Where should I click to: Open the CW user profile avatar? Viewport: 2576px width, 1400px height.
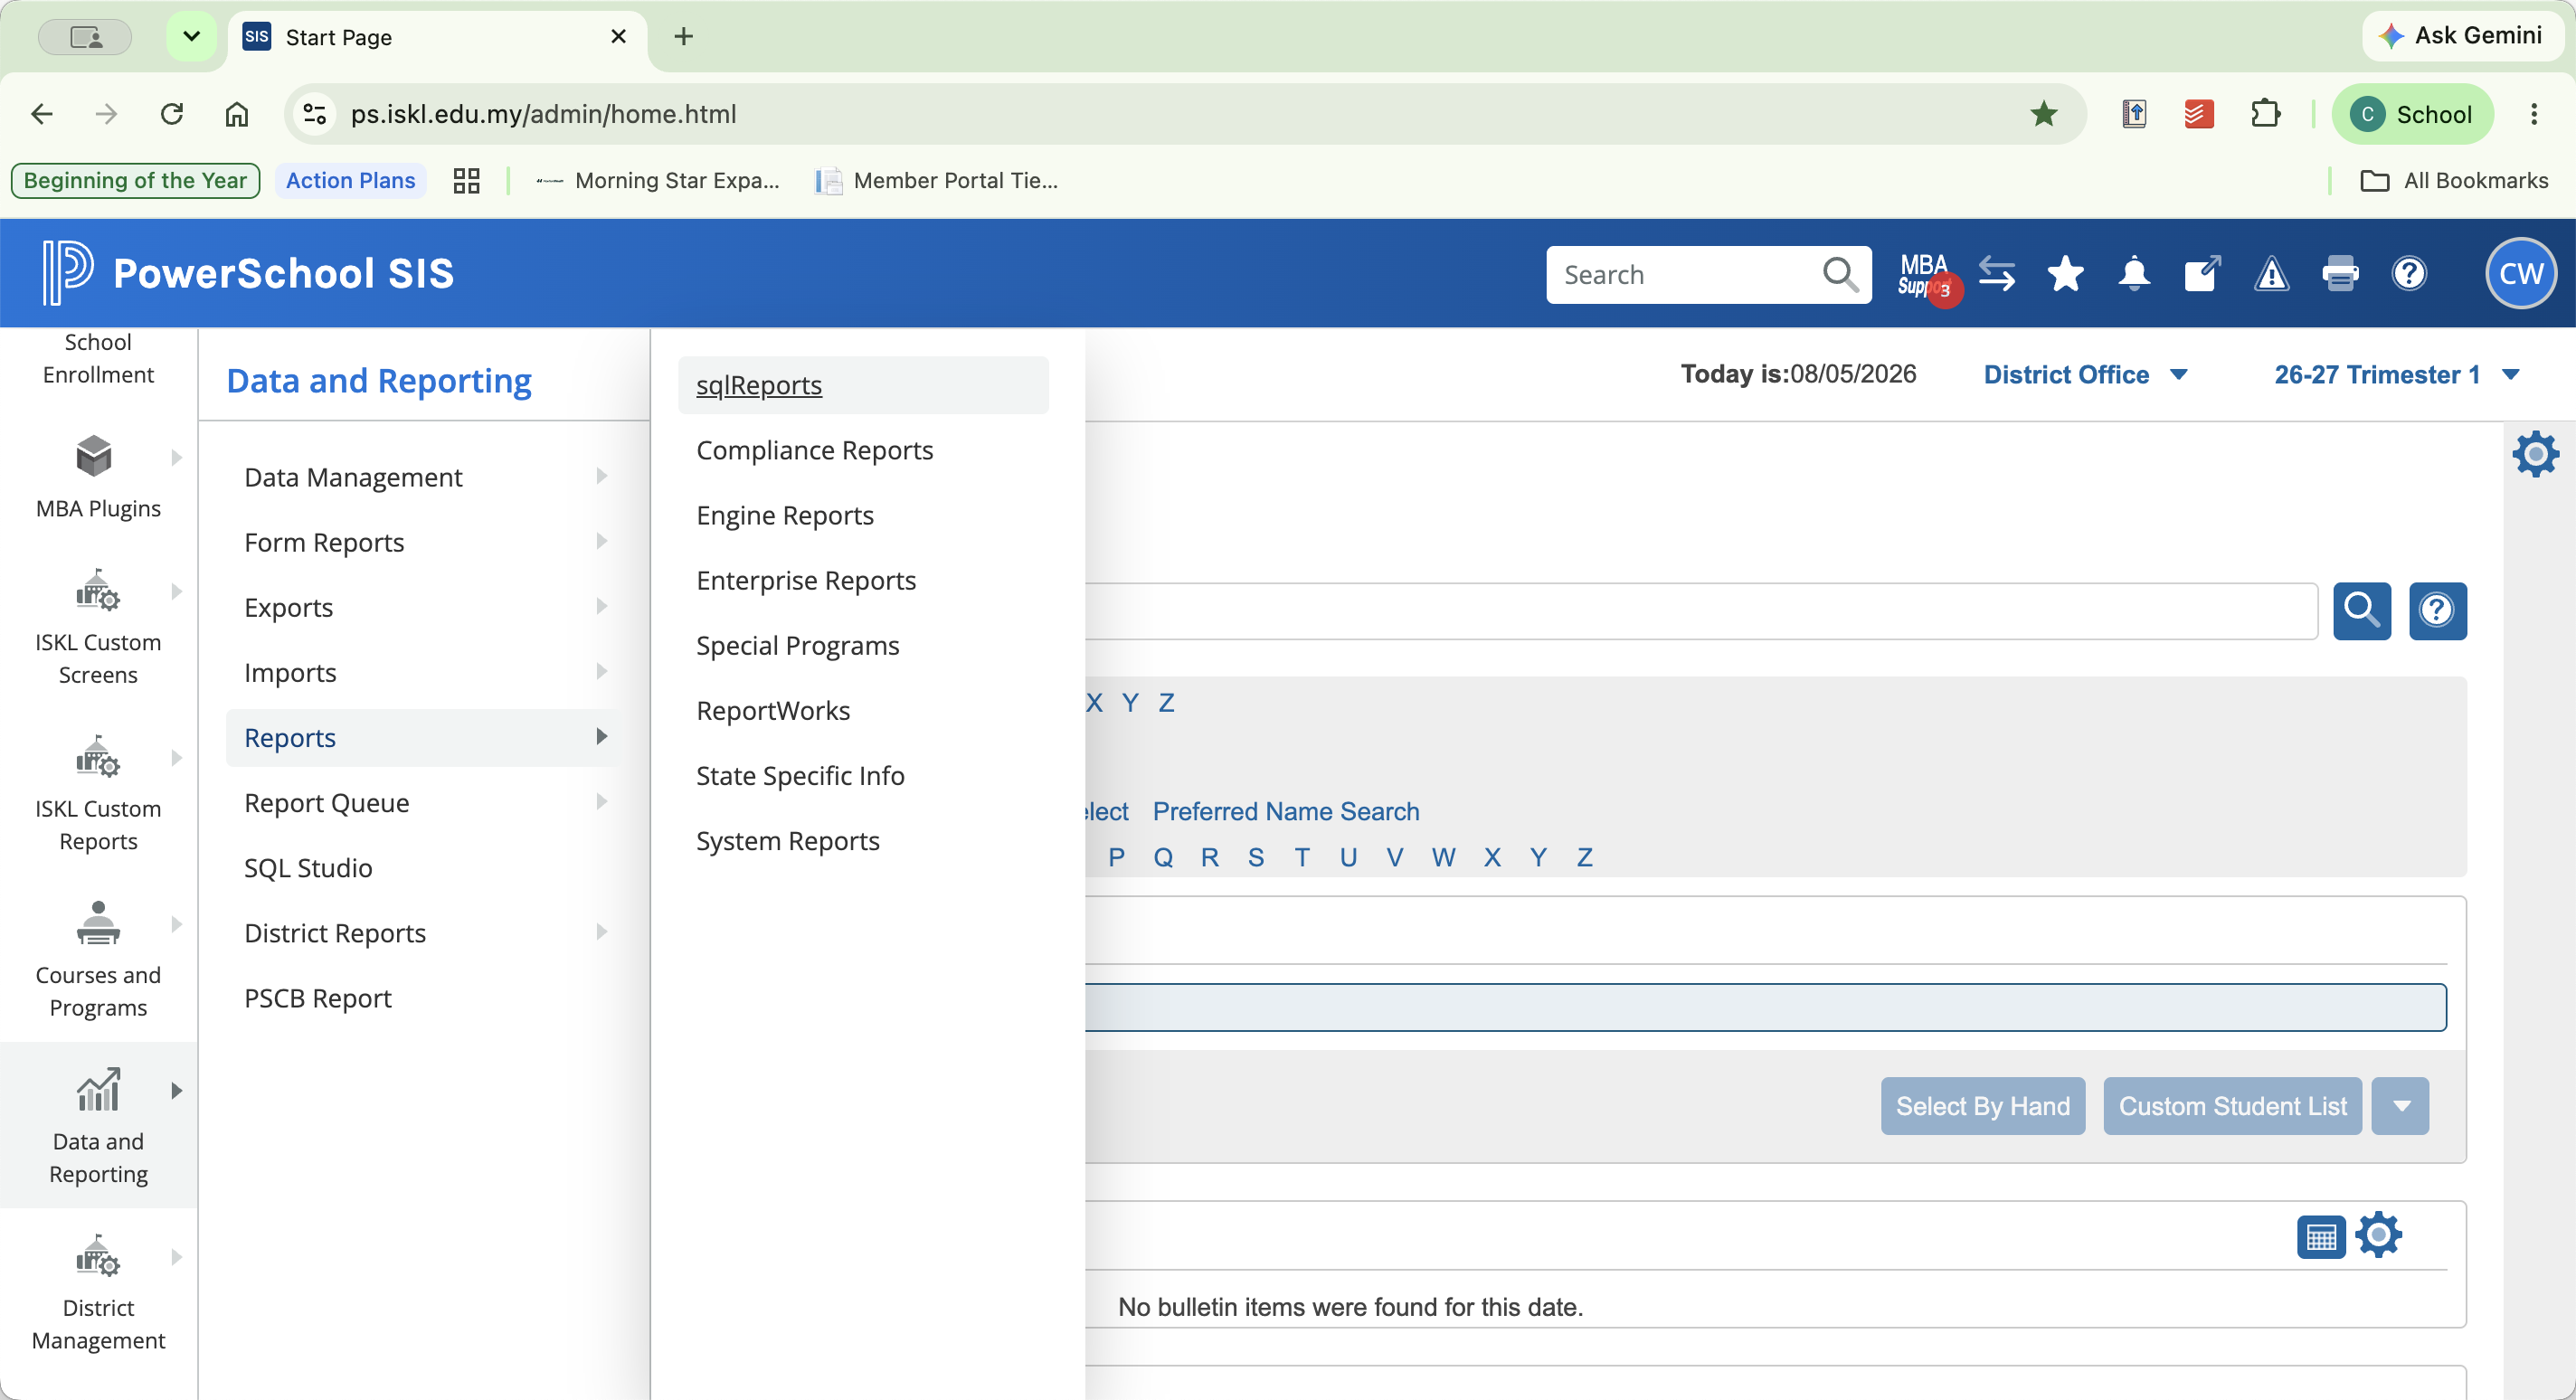coord(2520,274)
